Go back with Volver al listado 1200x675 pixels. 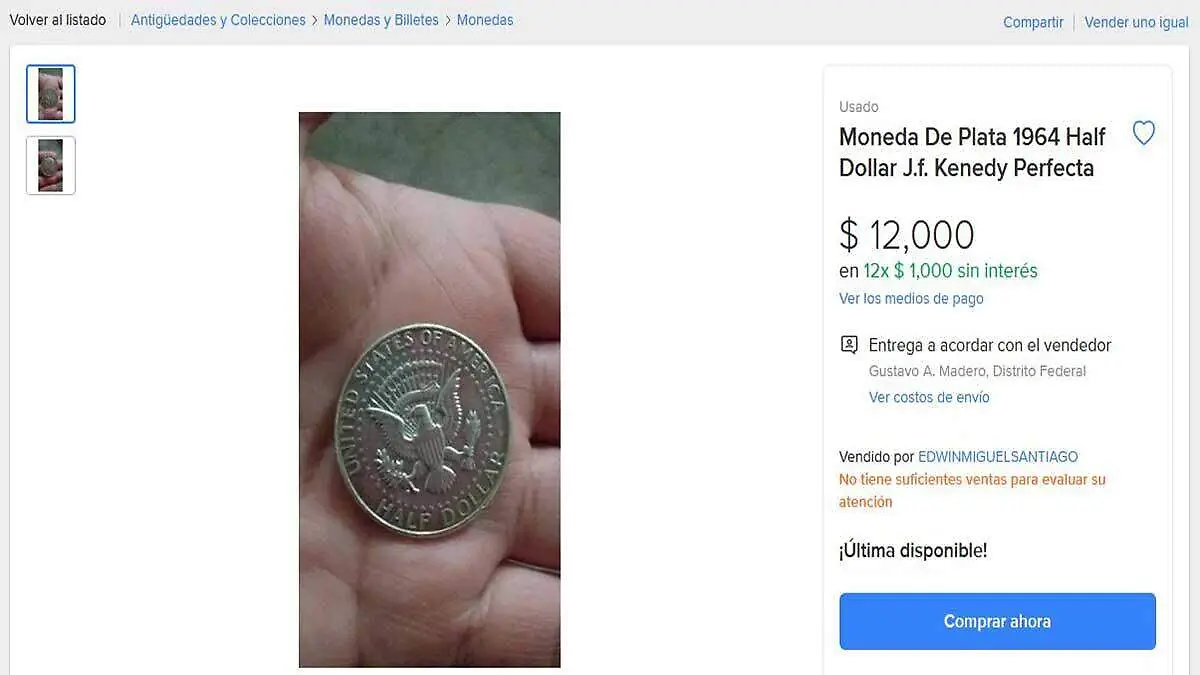[x=58, y=20]
